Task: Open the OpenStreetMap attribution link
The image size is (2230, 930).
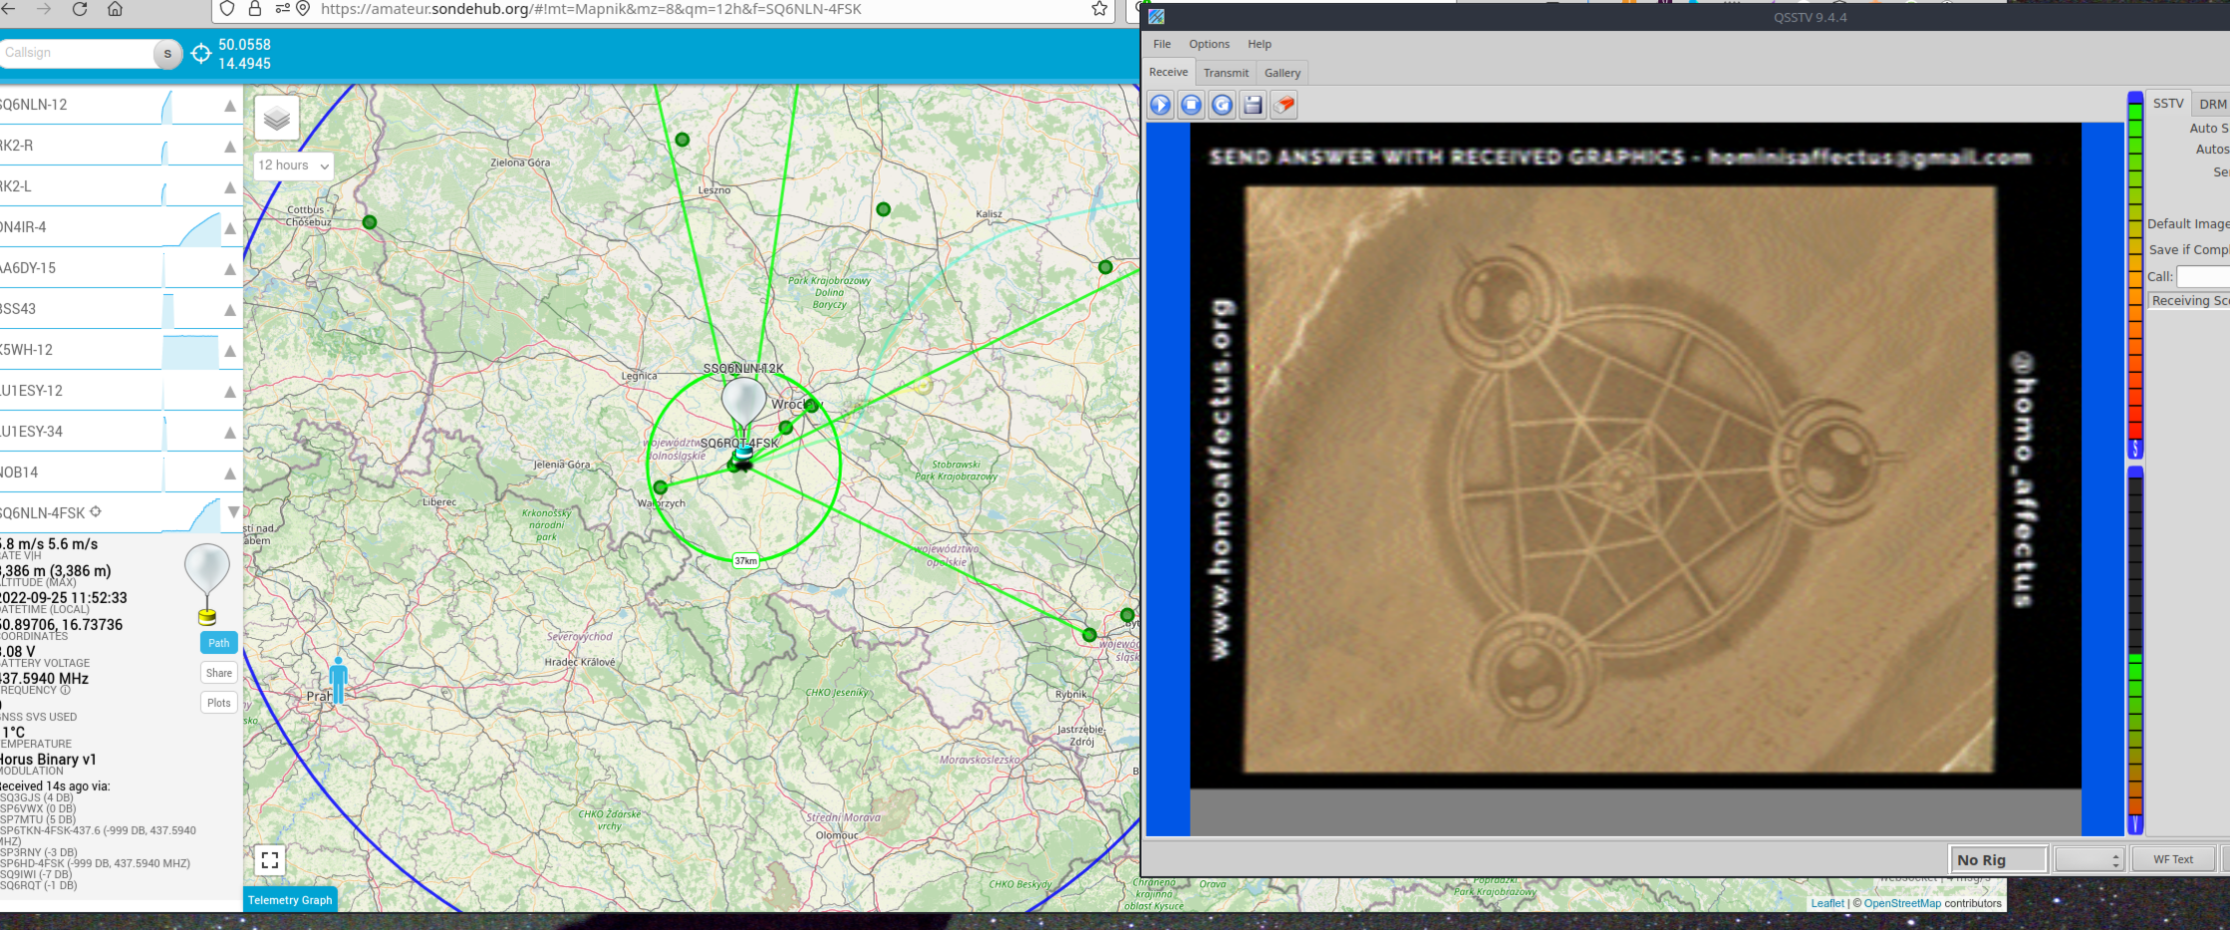Action: (x=1902, y=903)
